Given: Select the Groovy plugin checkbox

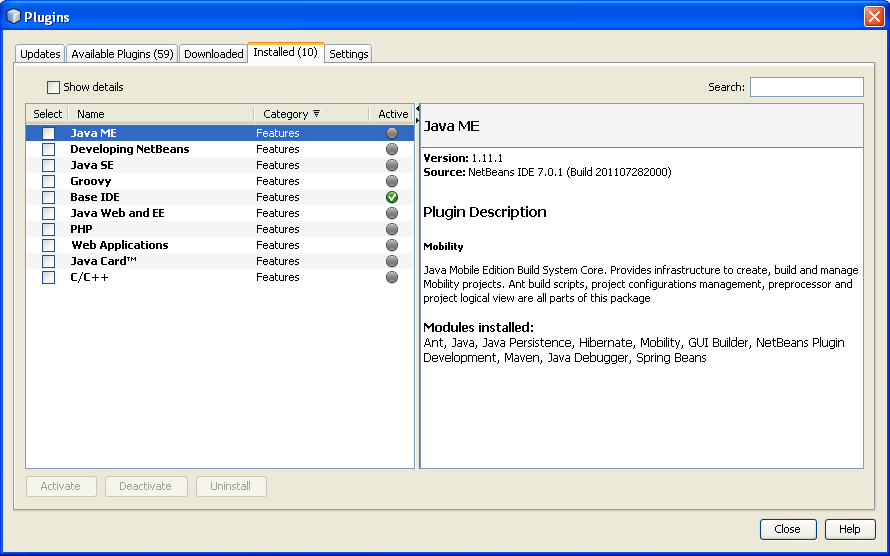Looking at the screenshot, I should [48, 181].
